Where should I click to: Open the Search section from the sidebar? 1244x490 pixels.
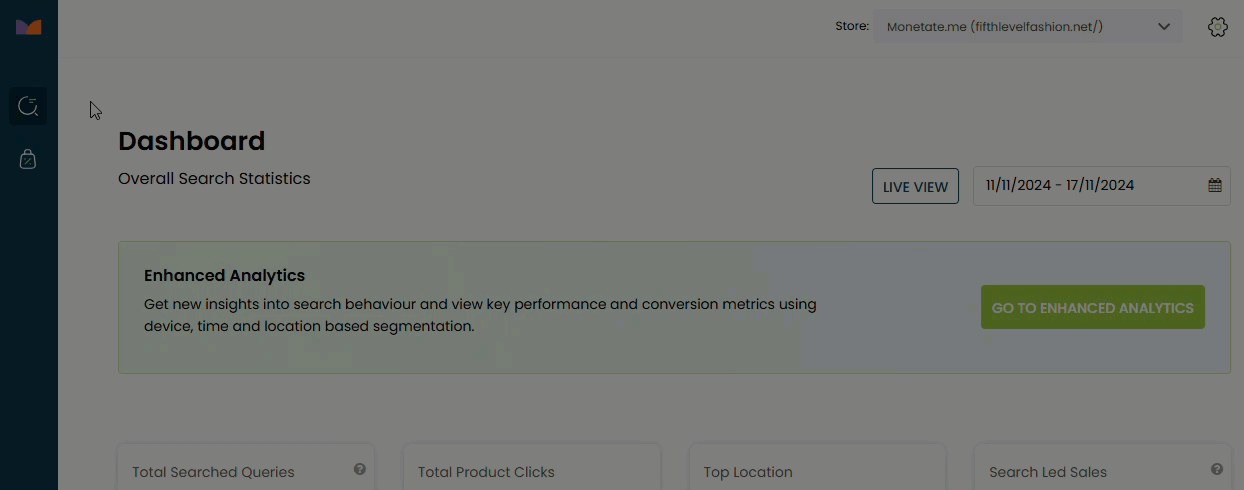28,105
